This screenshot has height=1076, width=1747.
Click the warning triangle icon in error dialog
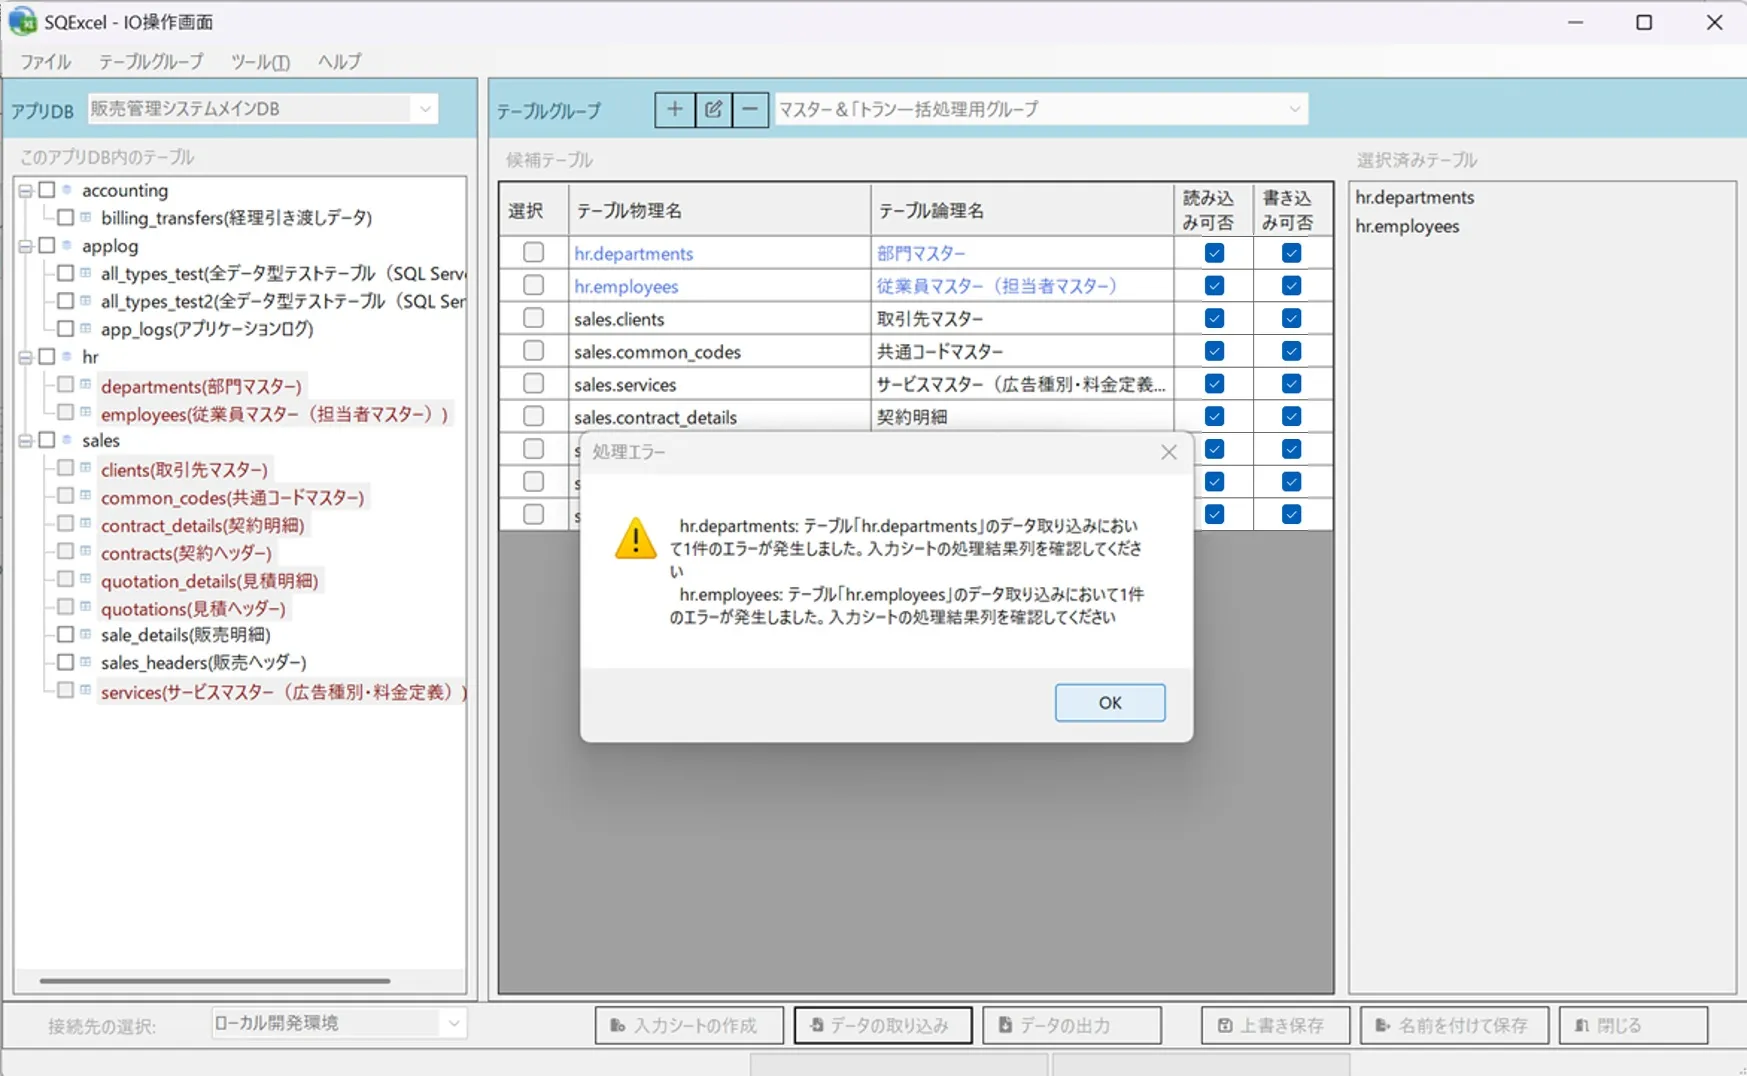coord(636,538)
